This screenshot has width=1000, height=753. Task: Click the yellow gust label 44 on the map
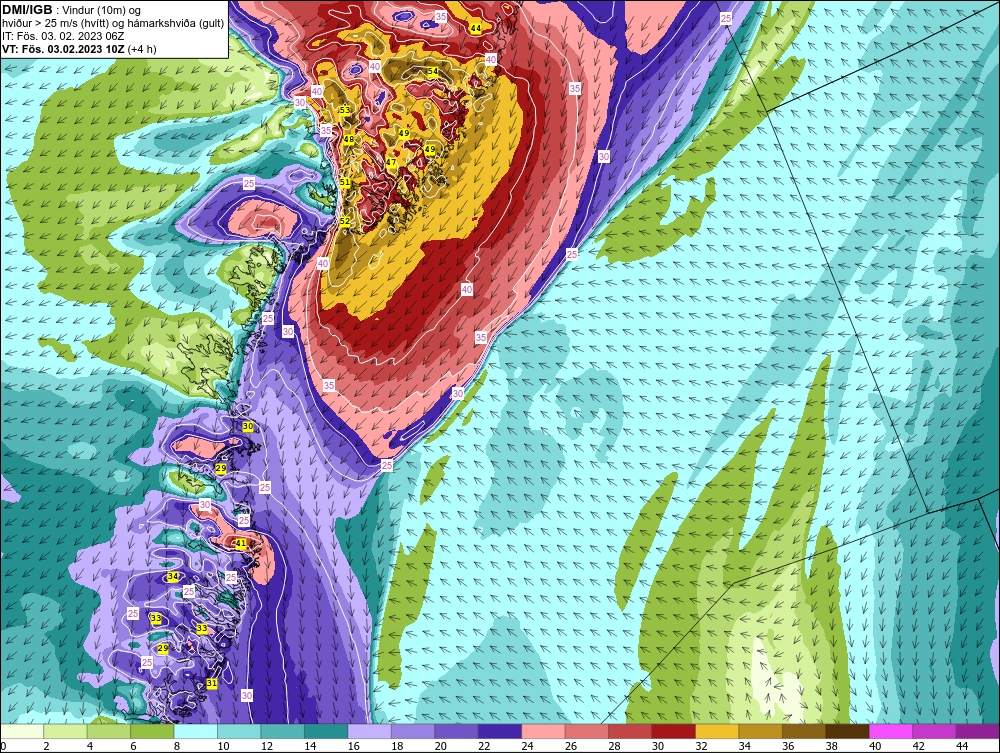476,29
